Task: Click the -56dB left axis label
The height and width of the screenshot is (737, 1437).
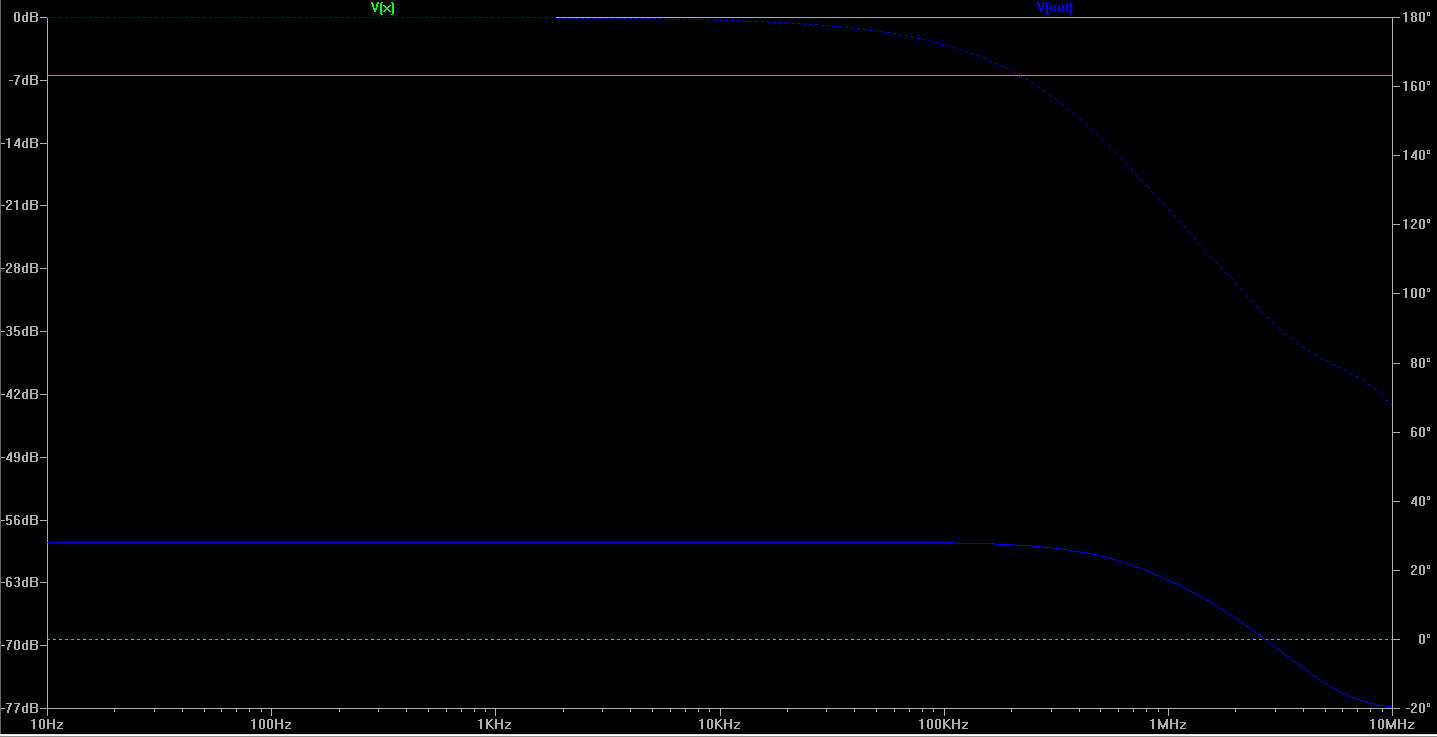Action: coord(21,521)
